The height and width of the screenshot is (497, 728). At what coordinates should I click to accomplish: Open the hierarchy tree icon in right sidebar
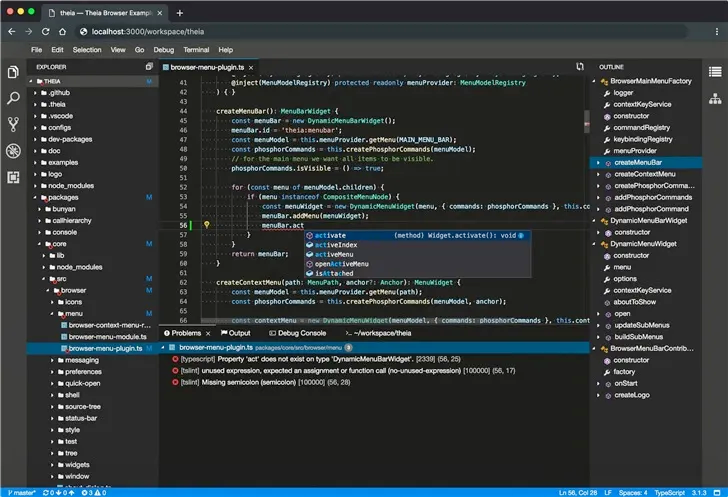click(715, 98)
